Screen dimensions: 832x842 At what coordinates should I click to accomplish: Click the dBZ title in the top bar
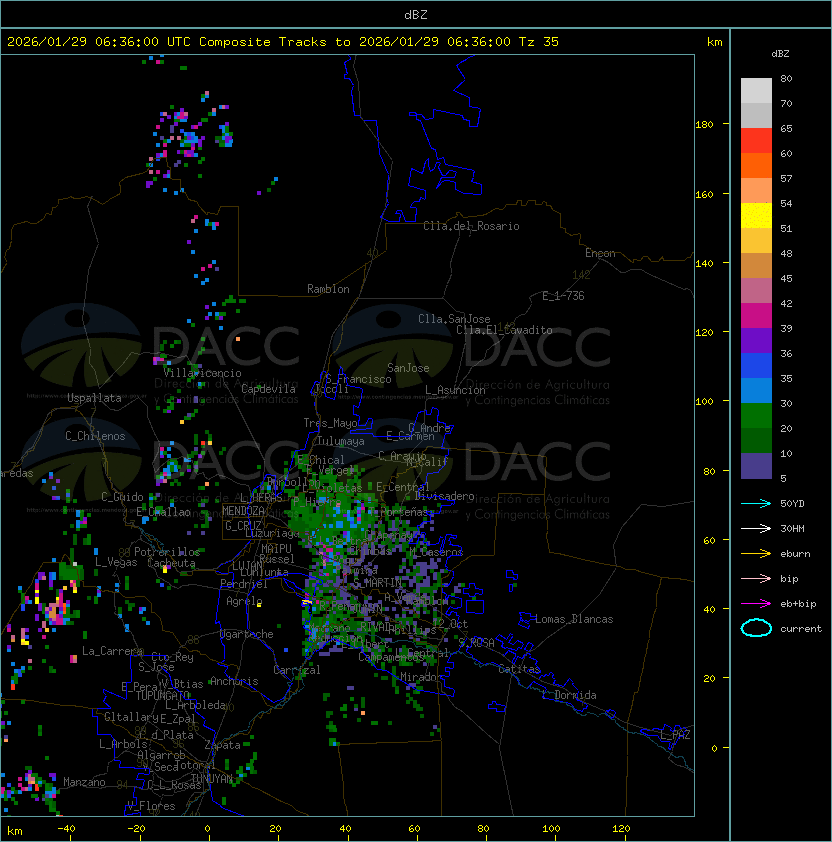416,15
